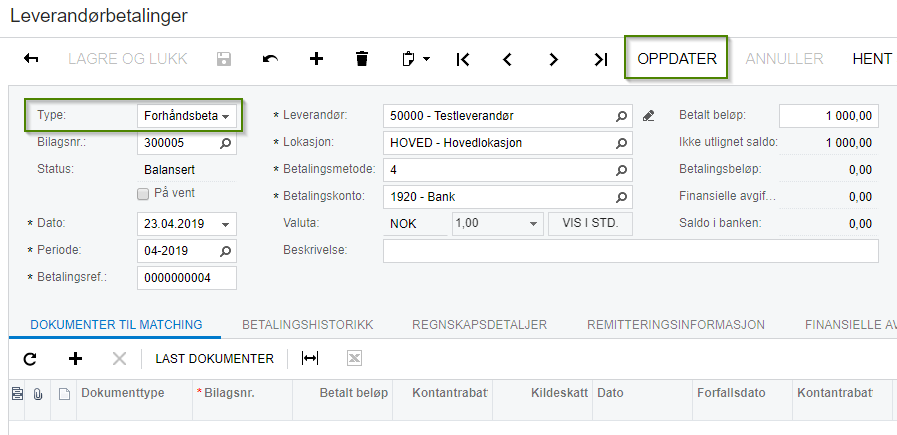Click the grid delete row X icon
Viewport: 897px width, 435px height.
119,359
